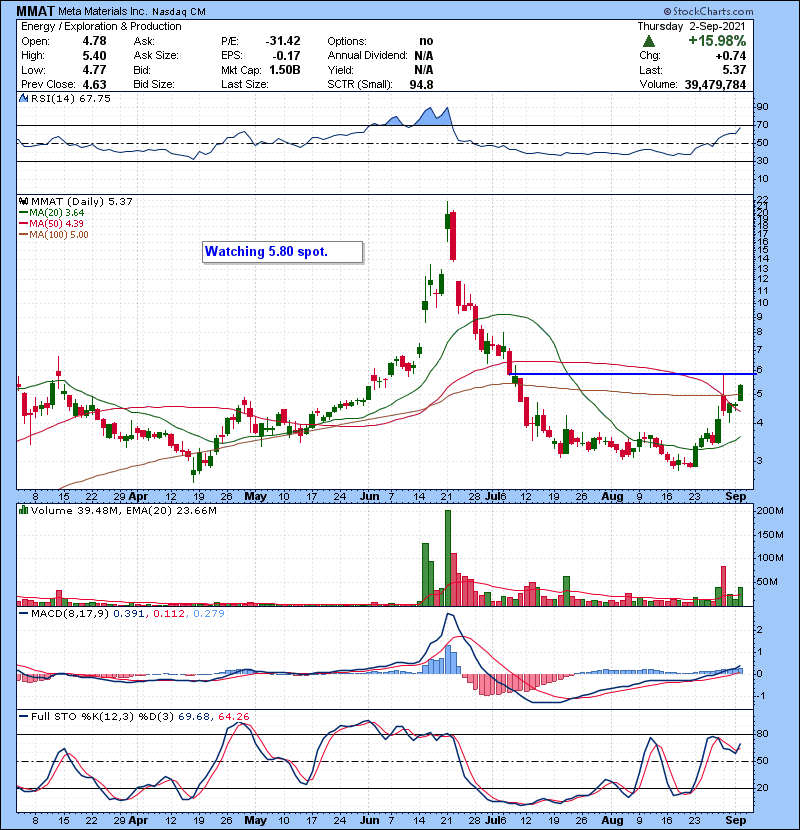Click the SCTR (Small) value 94.8
The image size is (800, 830).
click(x=421, y=85)
